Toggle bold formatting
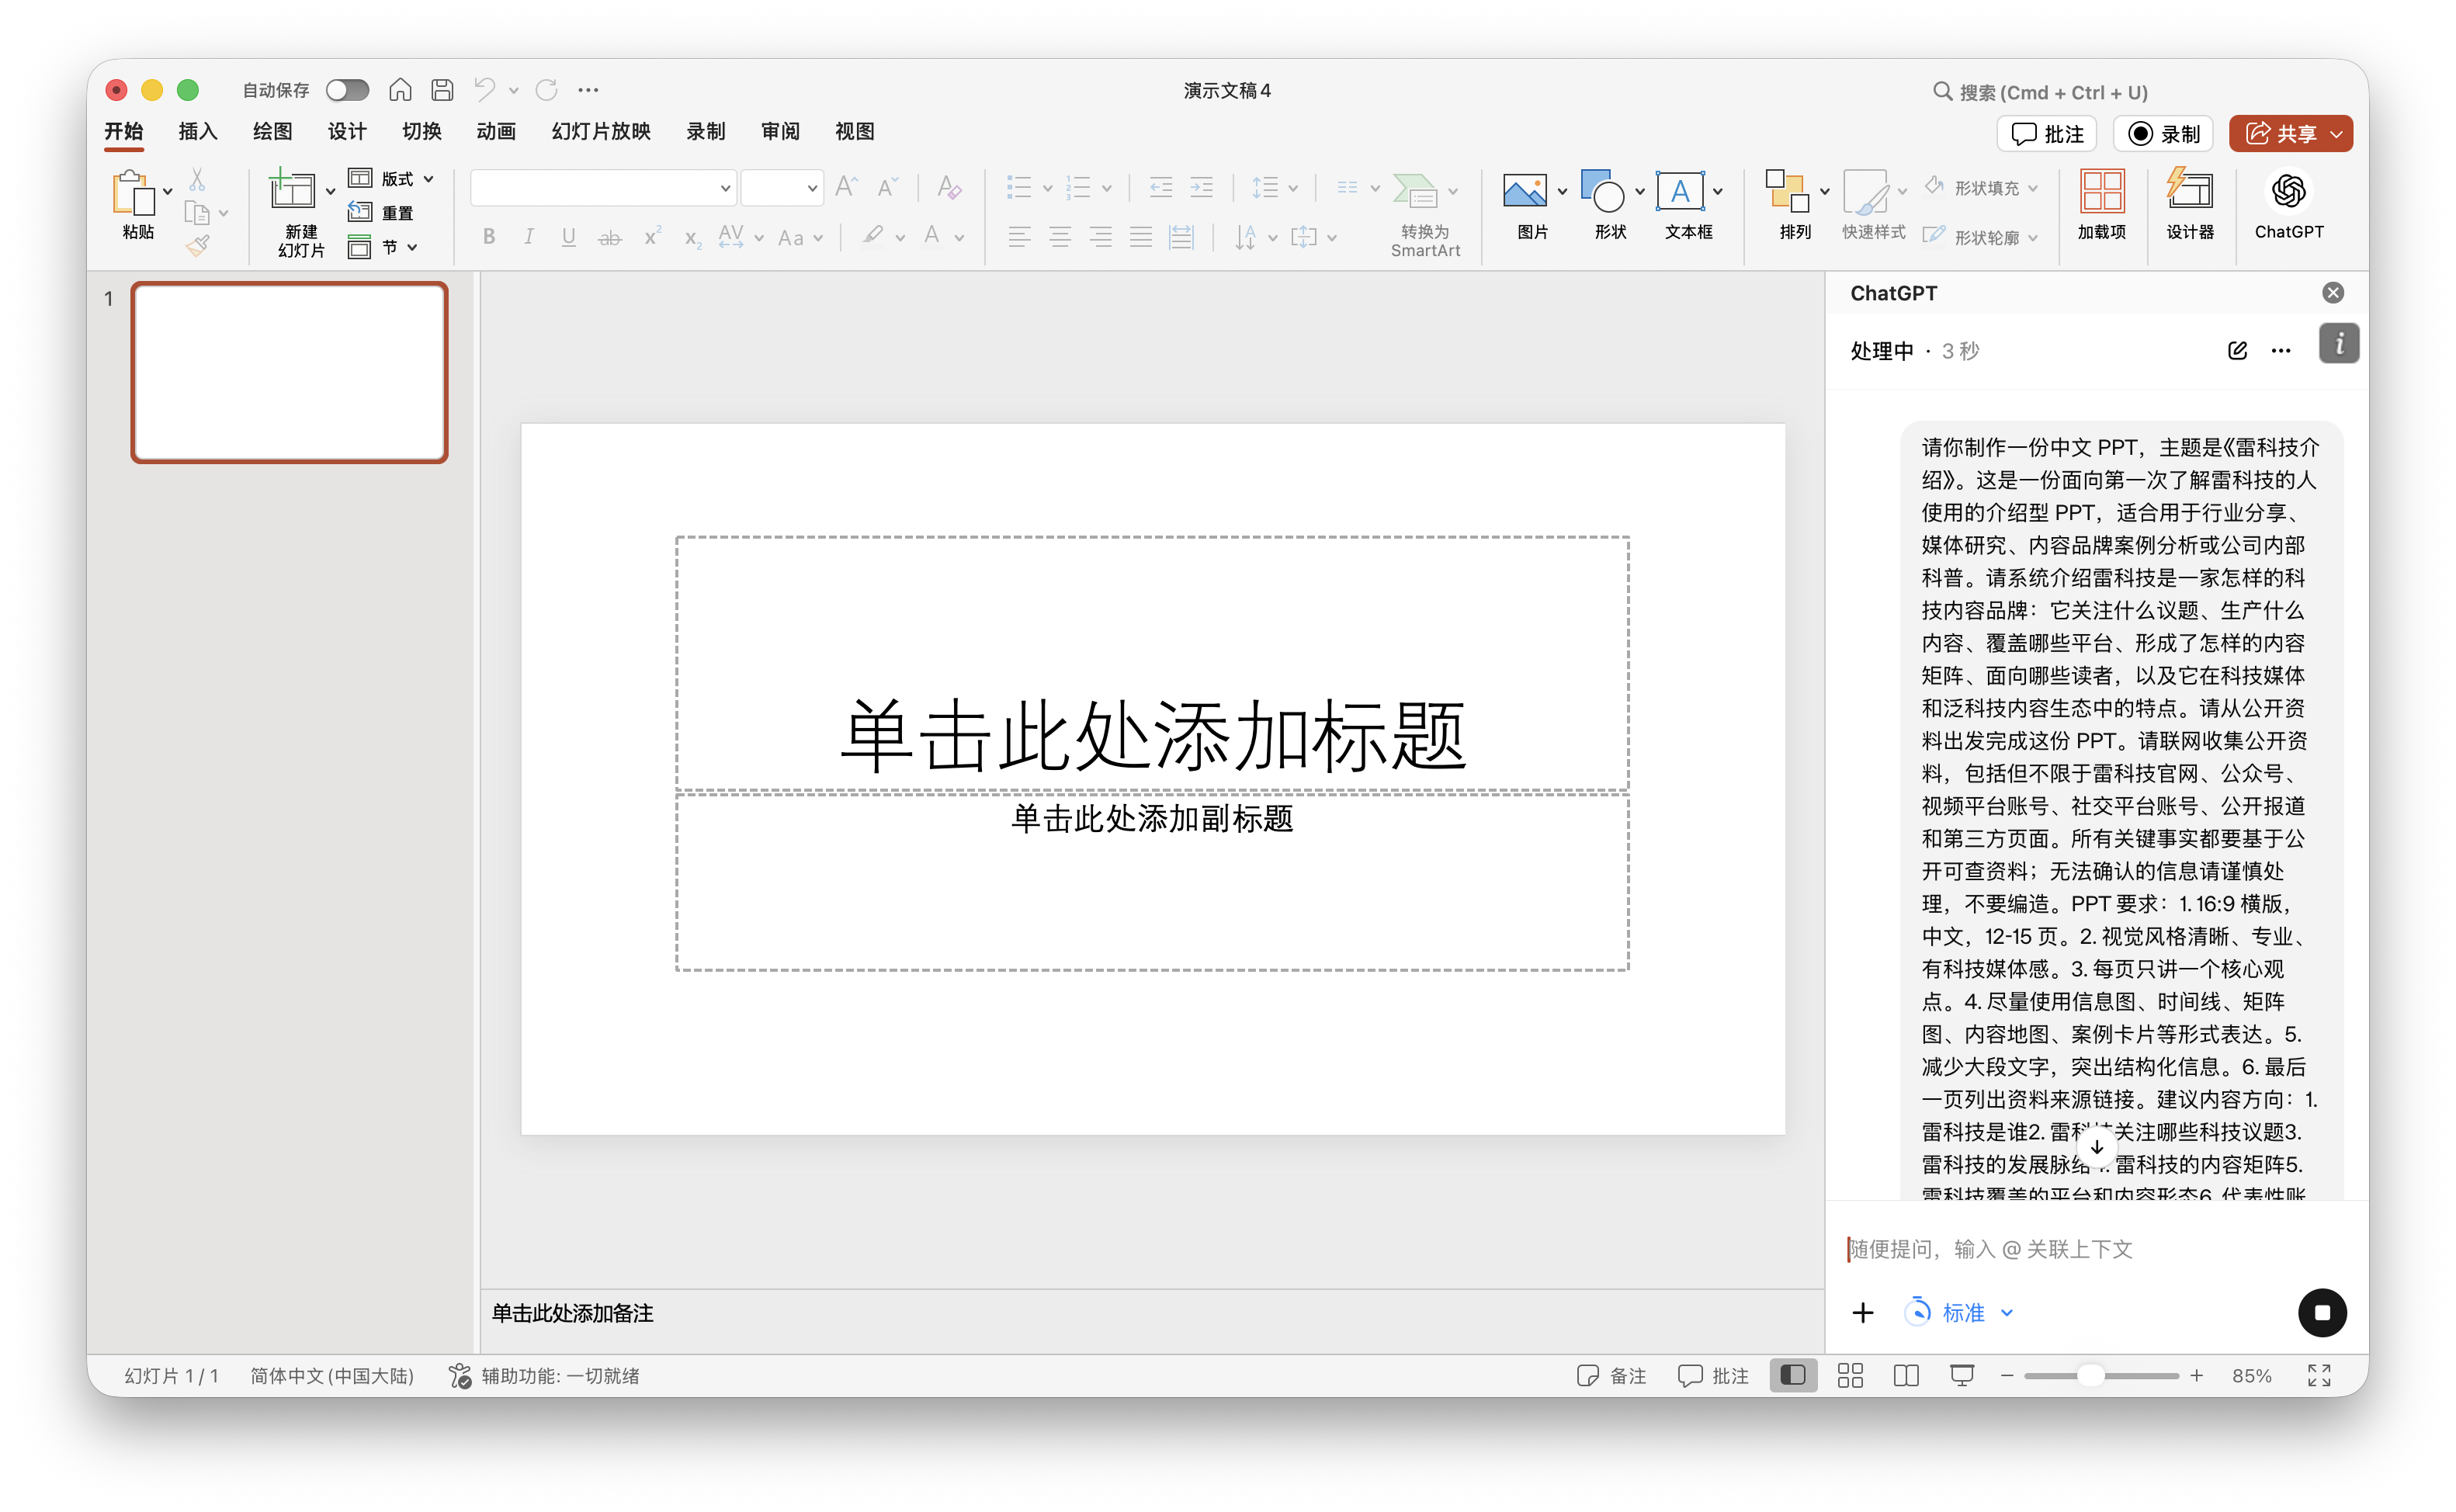Image resolution: width=2456 pixels, height=1512 pixels. click(x=488, y=237)
